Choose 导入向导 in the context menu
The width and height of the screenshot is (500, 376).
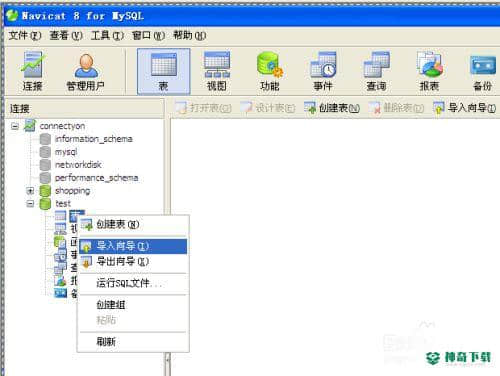(133, 246)
